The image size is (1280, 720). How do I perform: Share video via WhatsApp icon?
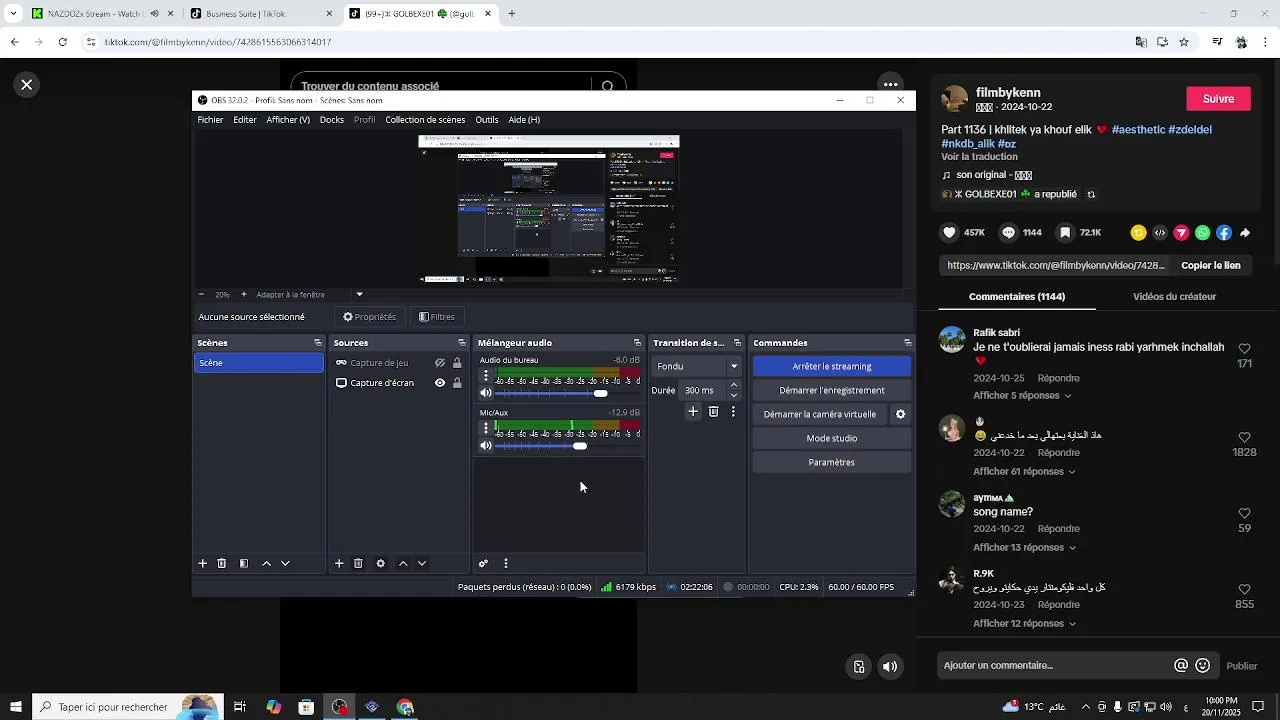click(x=1202, y=233)
